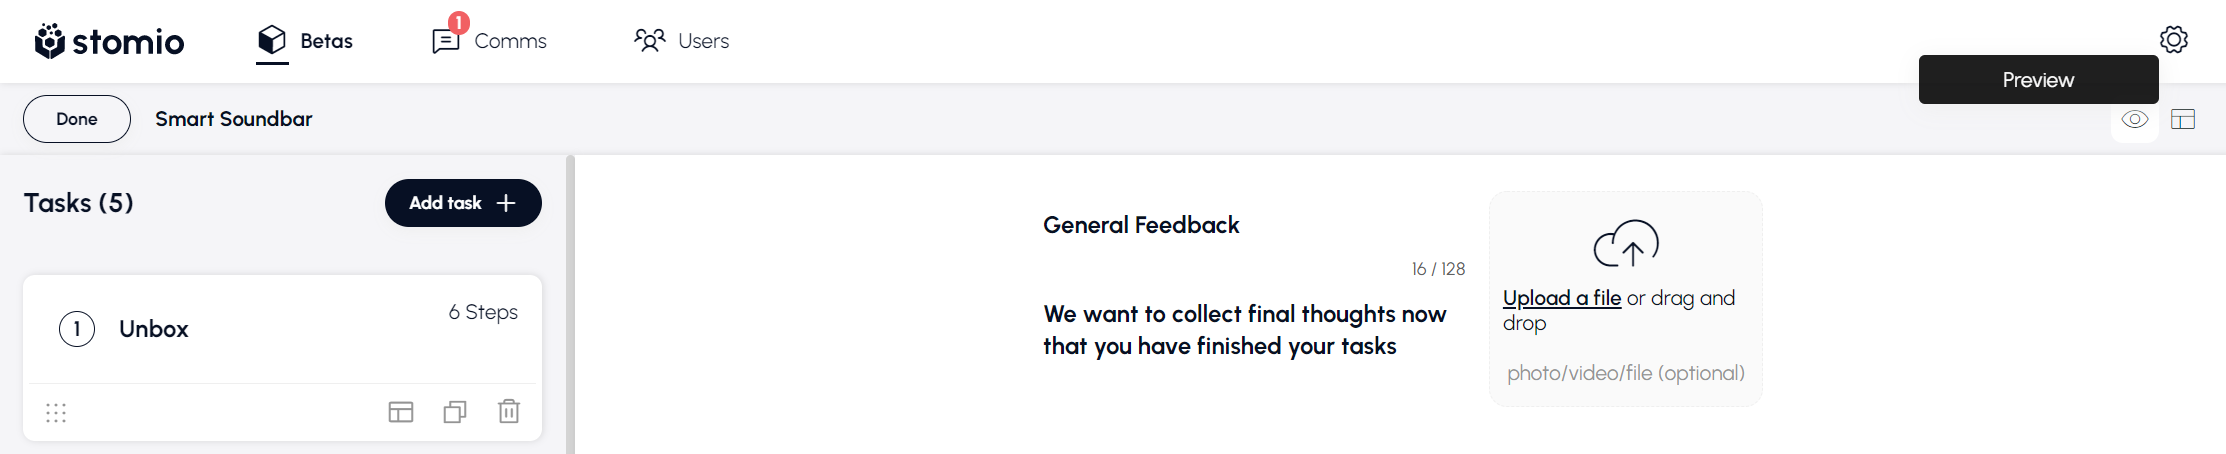Click the Comms notification badge
The width and height of the screenshot is (2226, 454).
tap(459, 22)
